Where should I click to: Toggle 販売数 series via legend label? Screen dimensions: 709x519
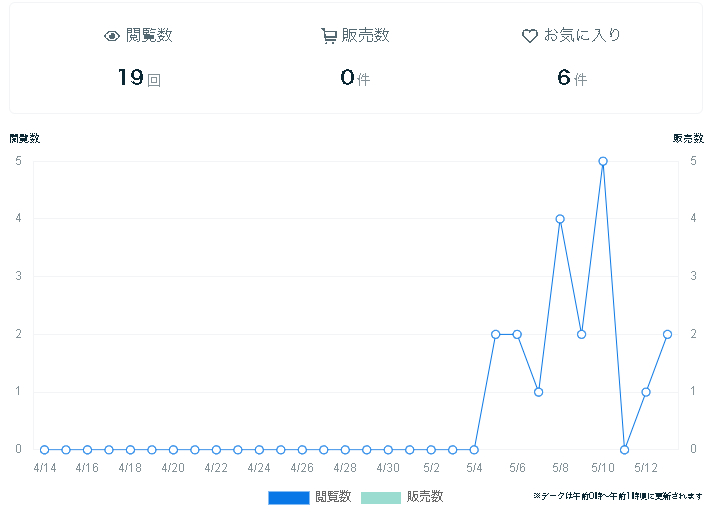(425, 497)
